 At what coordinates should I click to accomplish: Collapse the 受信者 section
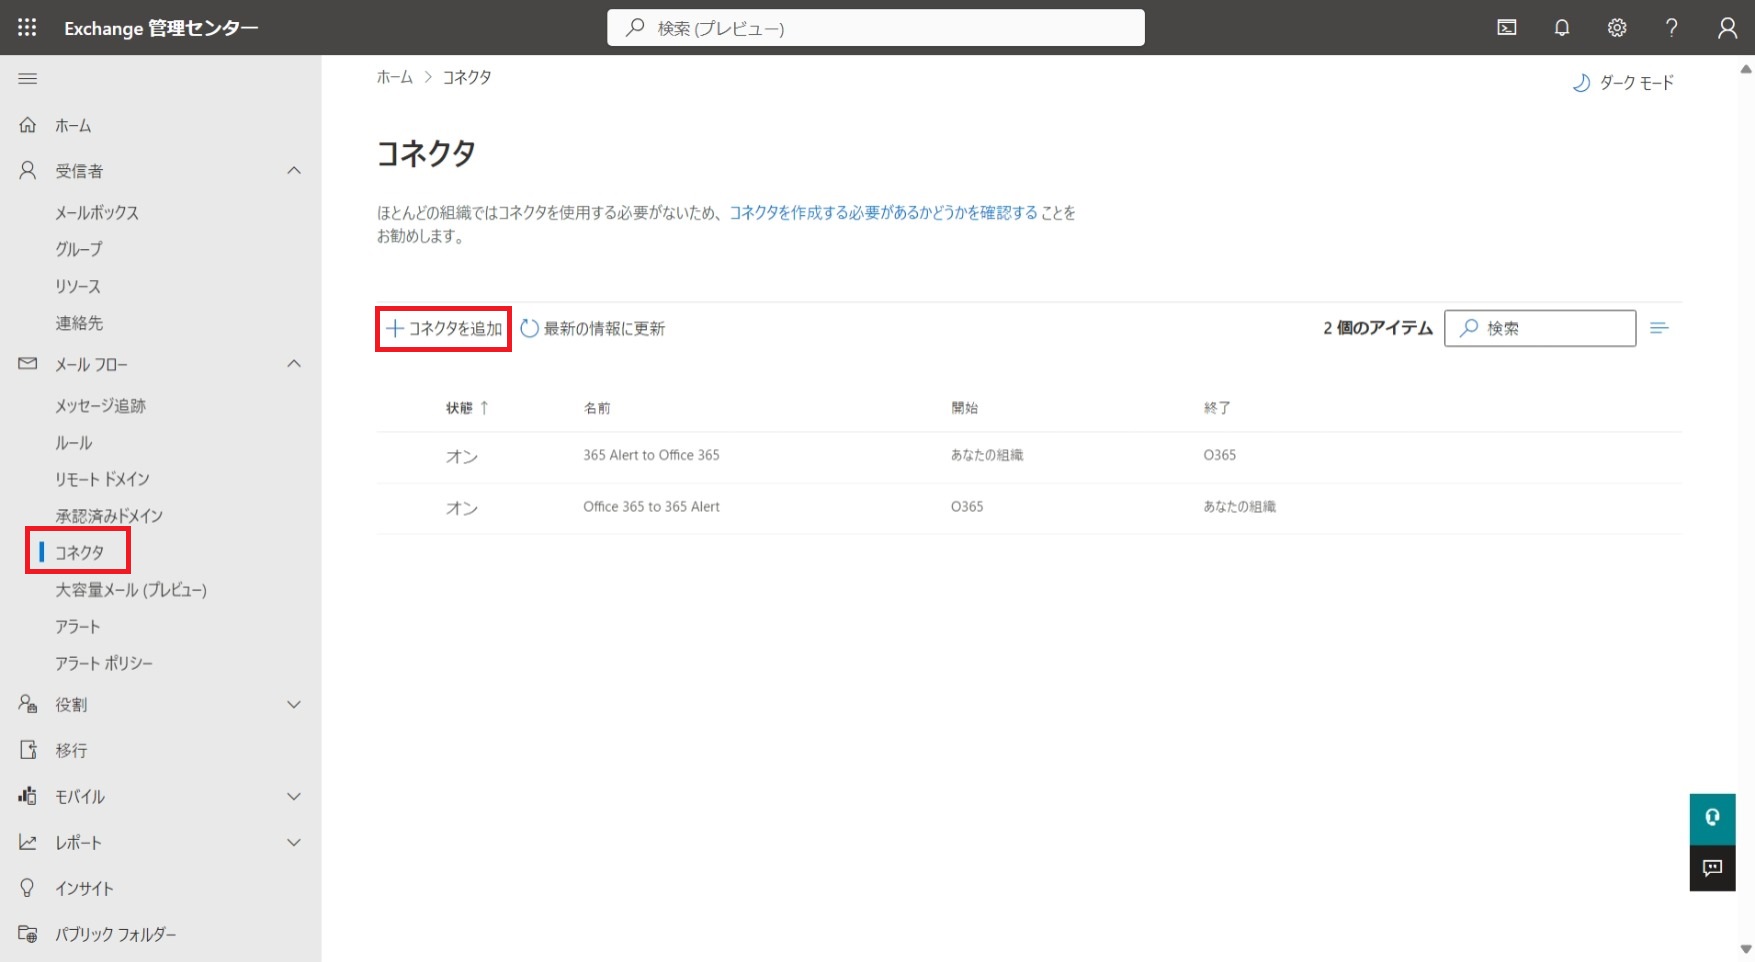[294, 171]
